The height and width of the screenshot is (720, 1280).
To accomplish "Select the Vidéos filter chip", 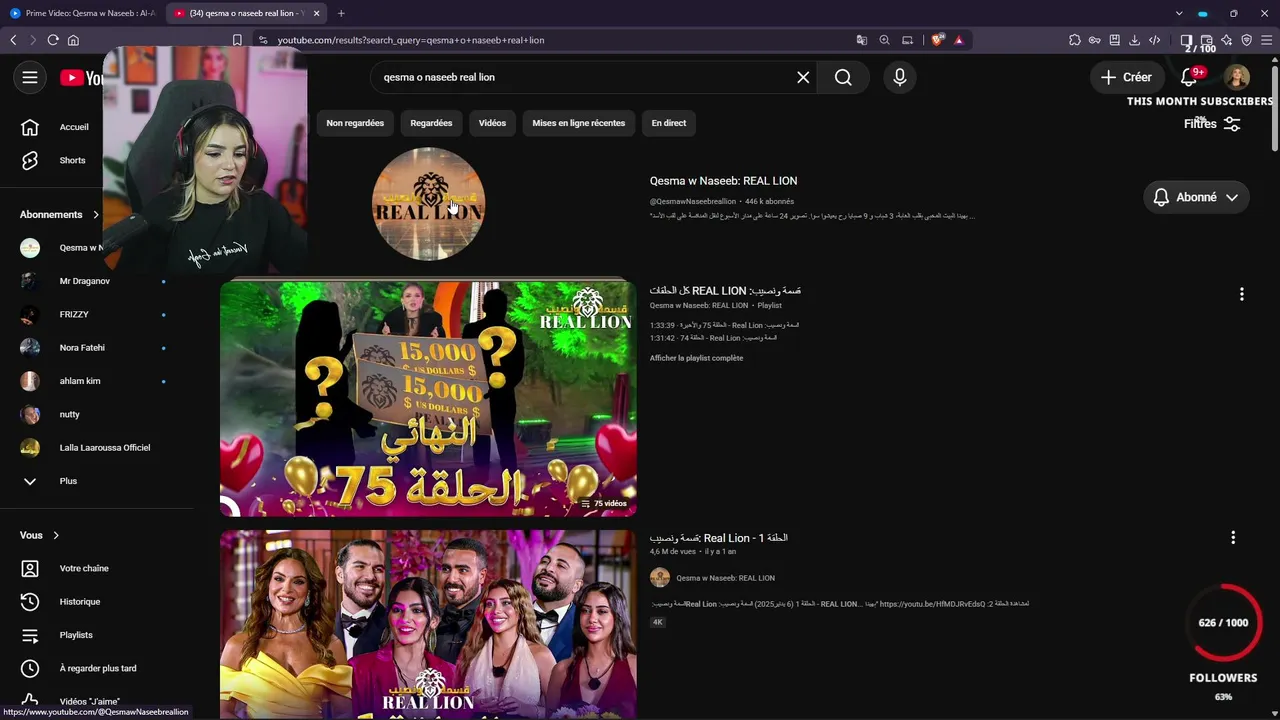I will [492, 123].
